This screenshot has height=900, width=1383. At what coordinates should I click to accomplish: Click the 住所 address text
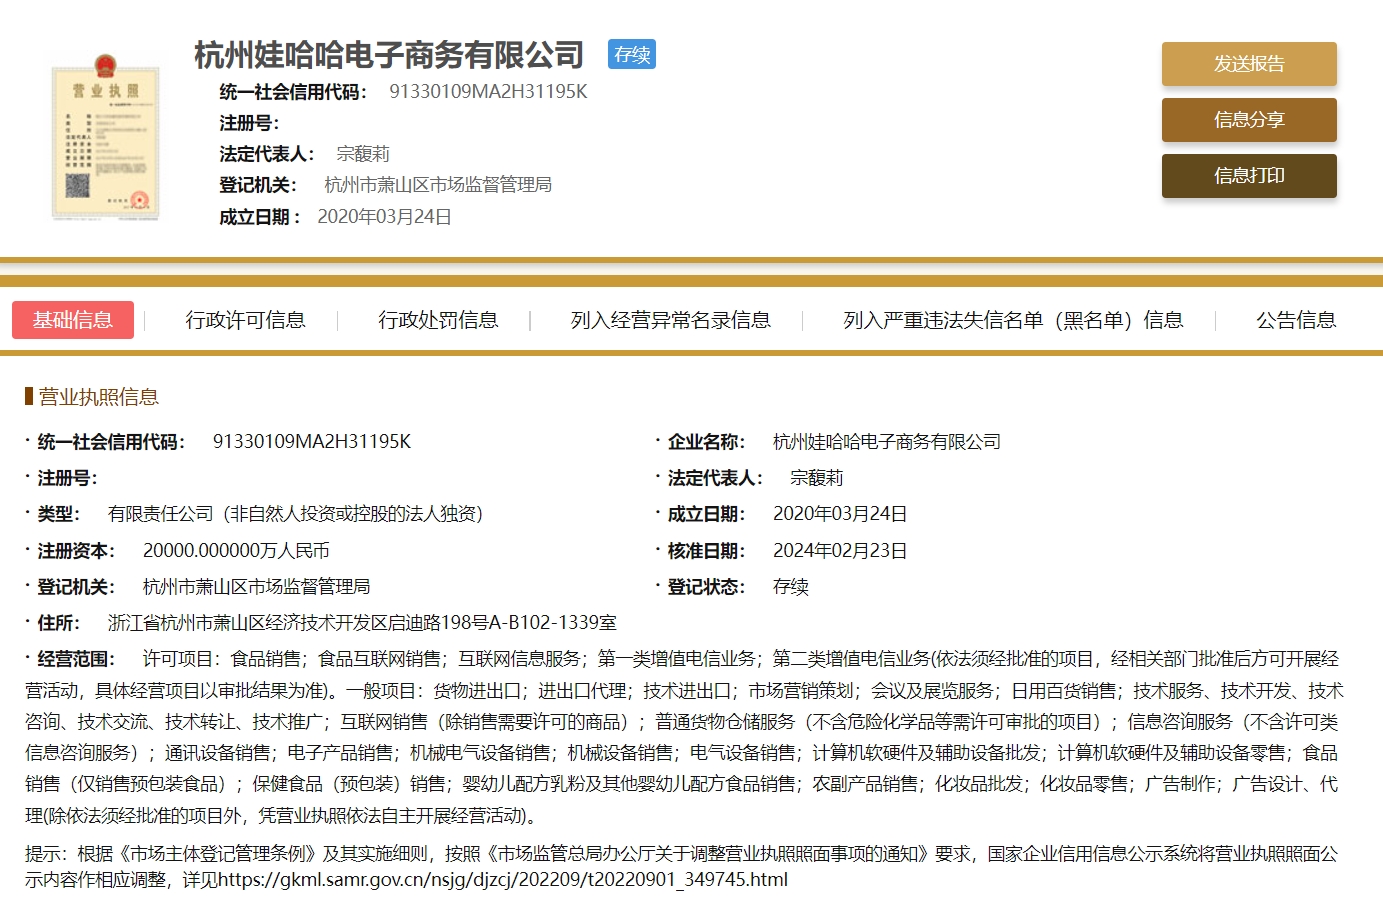coord(362,623)
